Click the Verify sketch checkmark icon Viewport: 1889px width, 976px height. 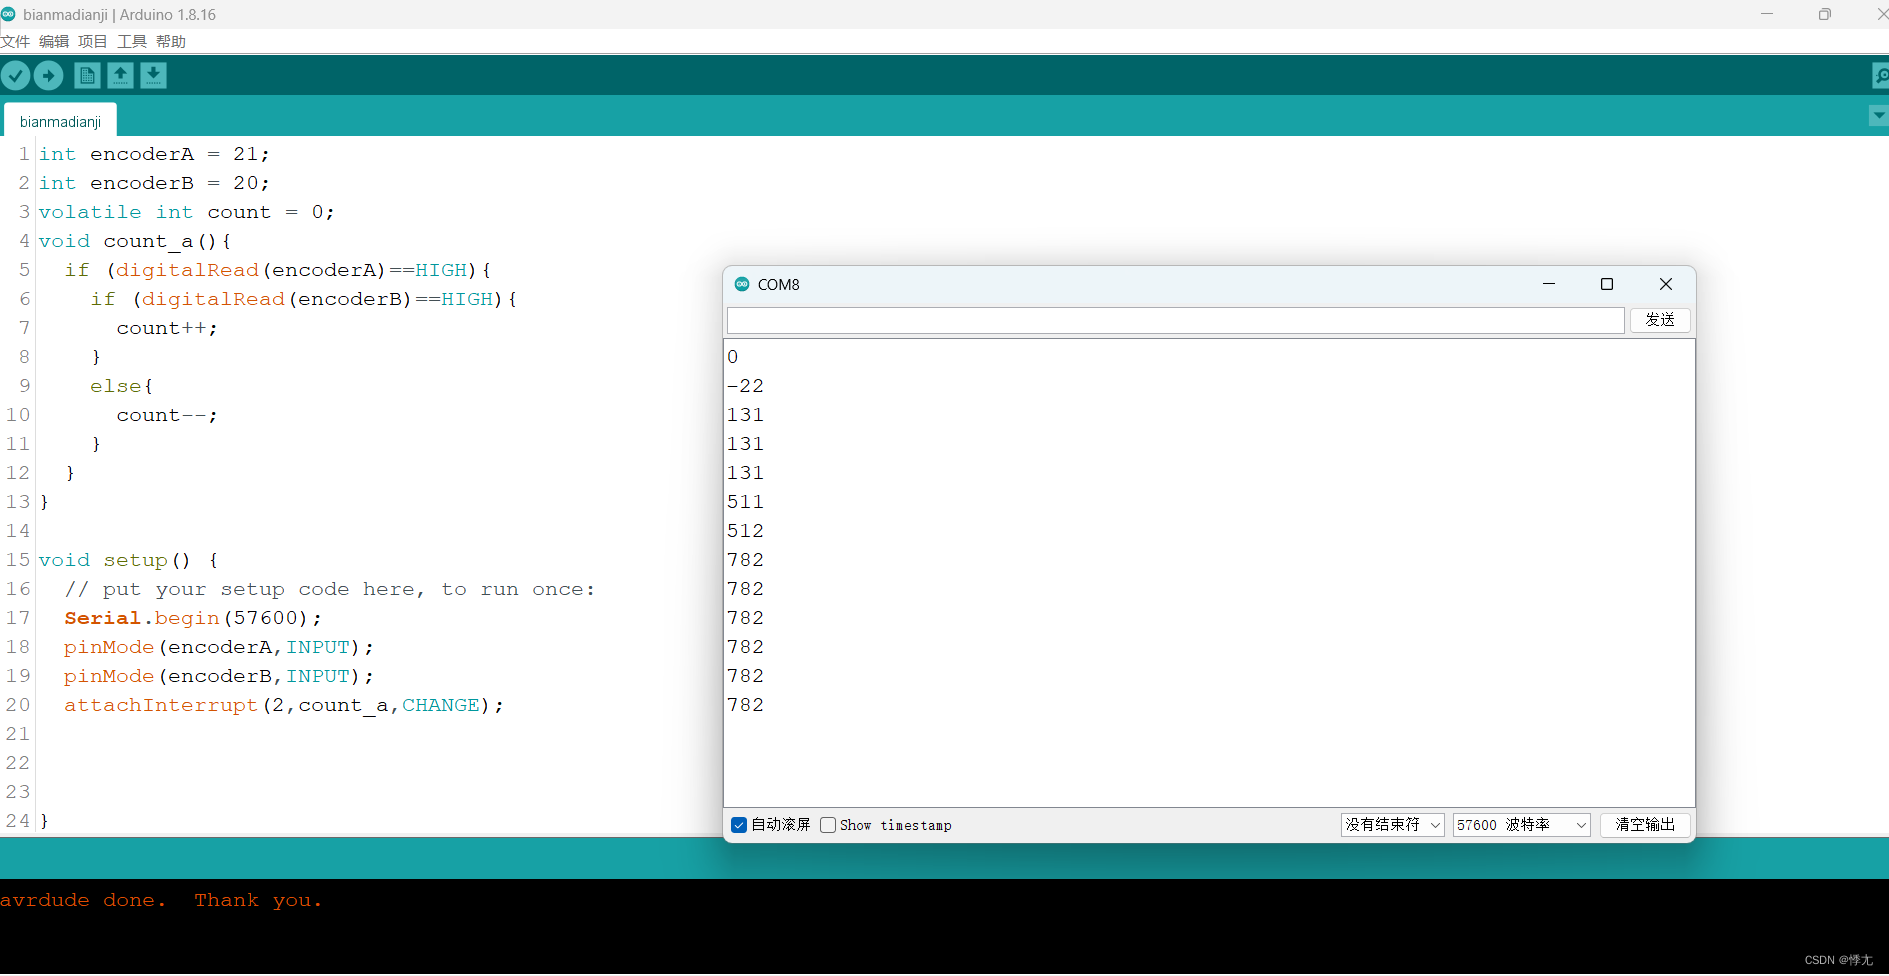pyautogui.click(x=15, y=75)
